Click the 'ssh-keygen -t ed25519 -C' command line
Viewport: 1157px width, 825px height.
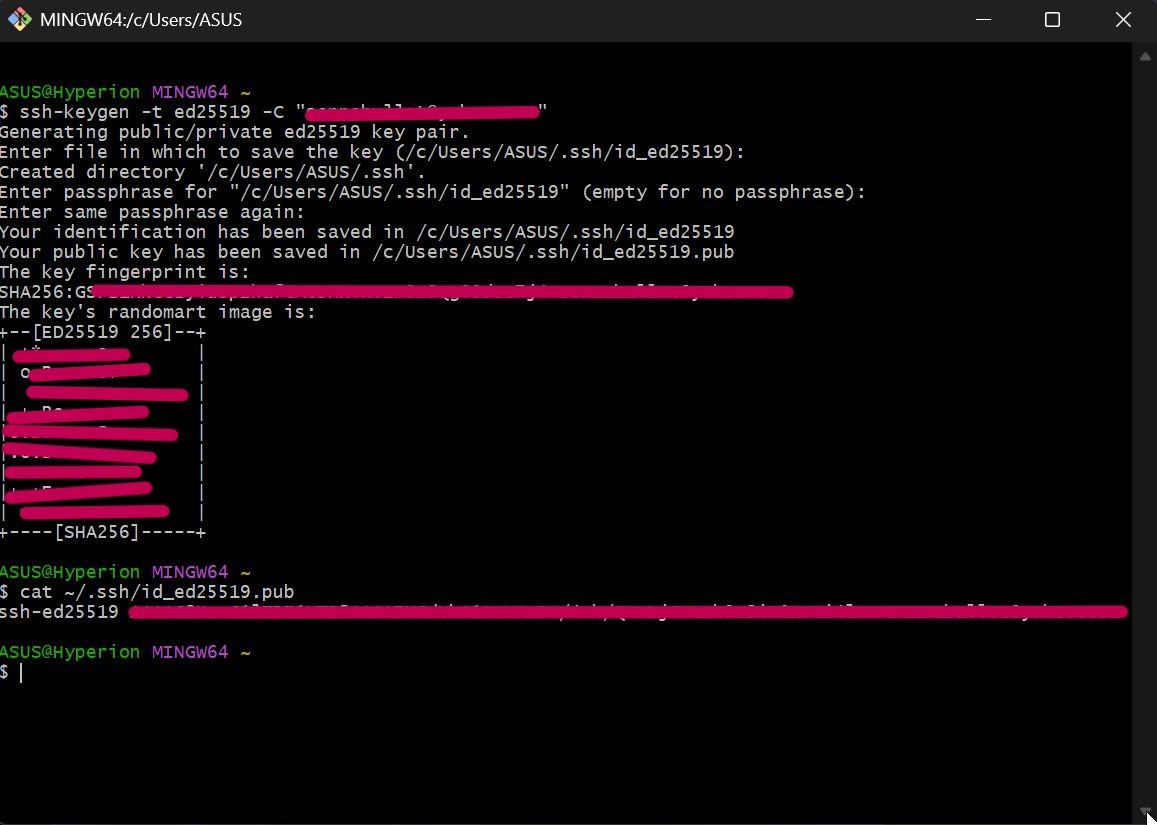pos(274,112)
